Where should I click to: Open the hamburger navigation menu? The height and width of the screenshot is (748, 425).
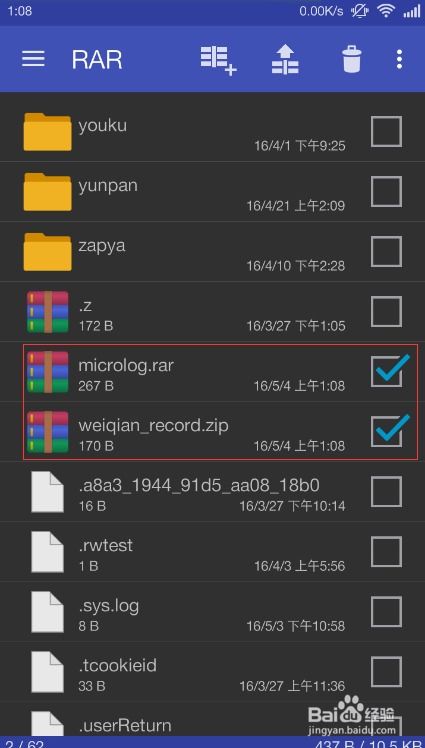click(x=33, y=60)
